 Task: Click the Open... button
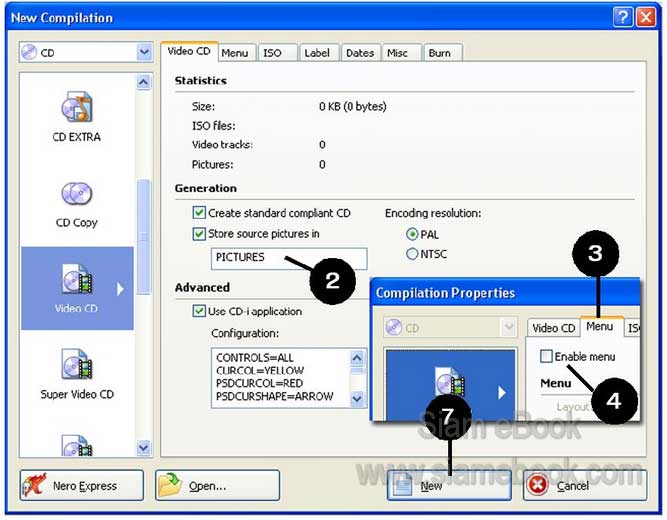coord(217,485)
